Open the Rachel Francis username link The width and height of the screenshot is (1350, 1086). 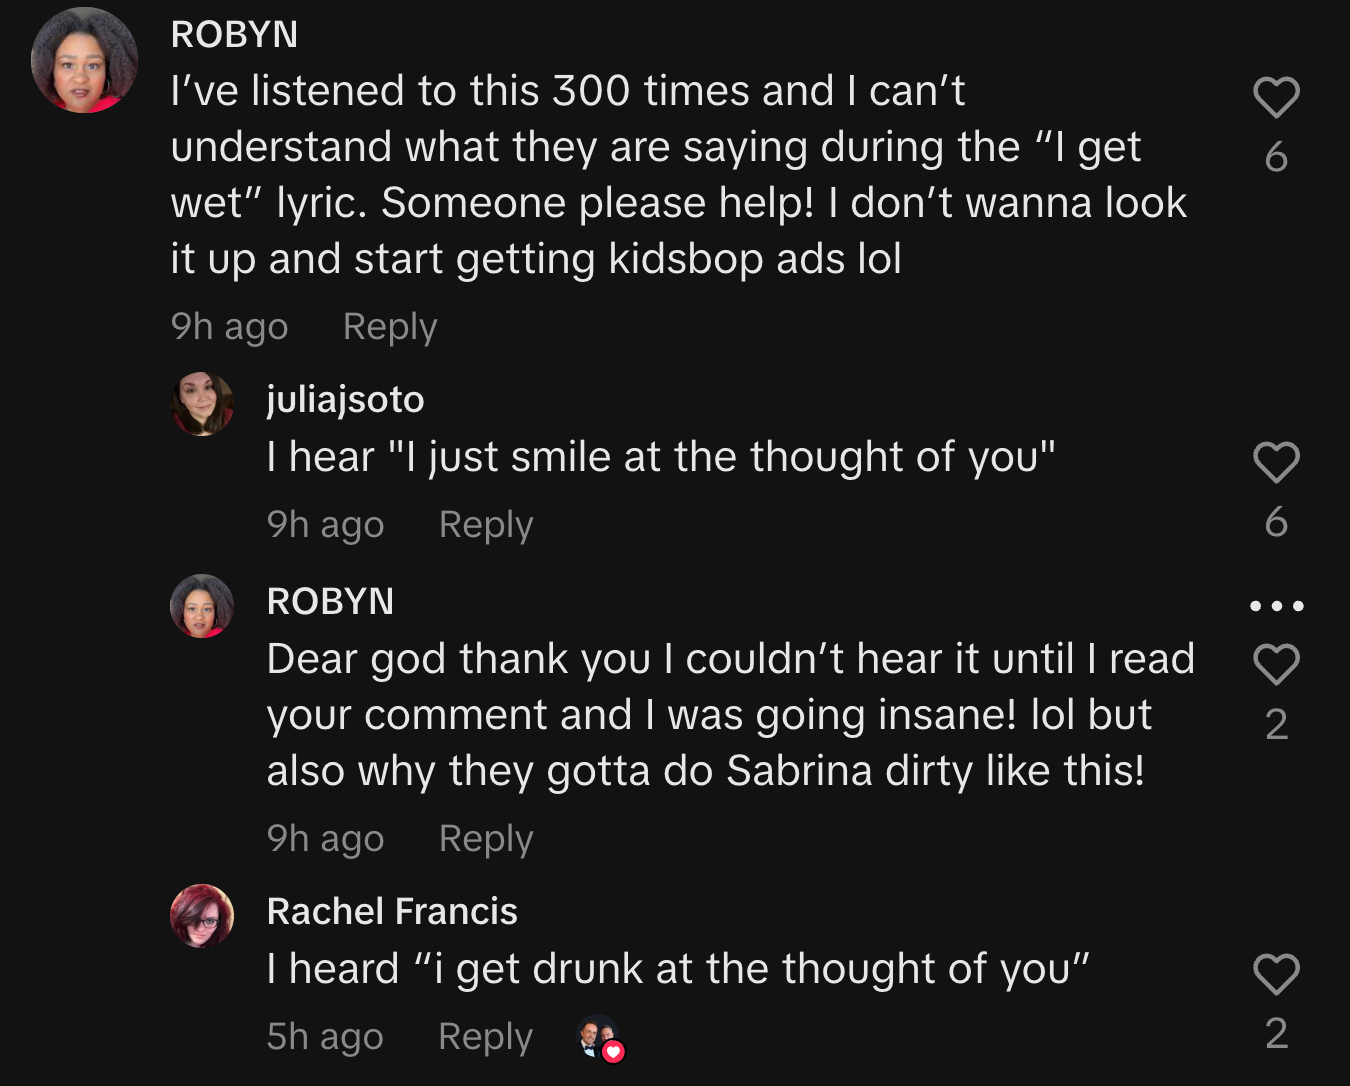pyautogui.click(x=392, y=911)
